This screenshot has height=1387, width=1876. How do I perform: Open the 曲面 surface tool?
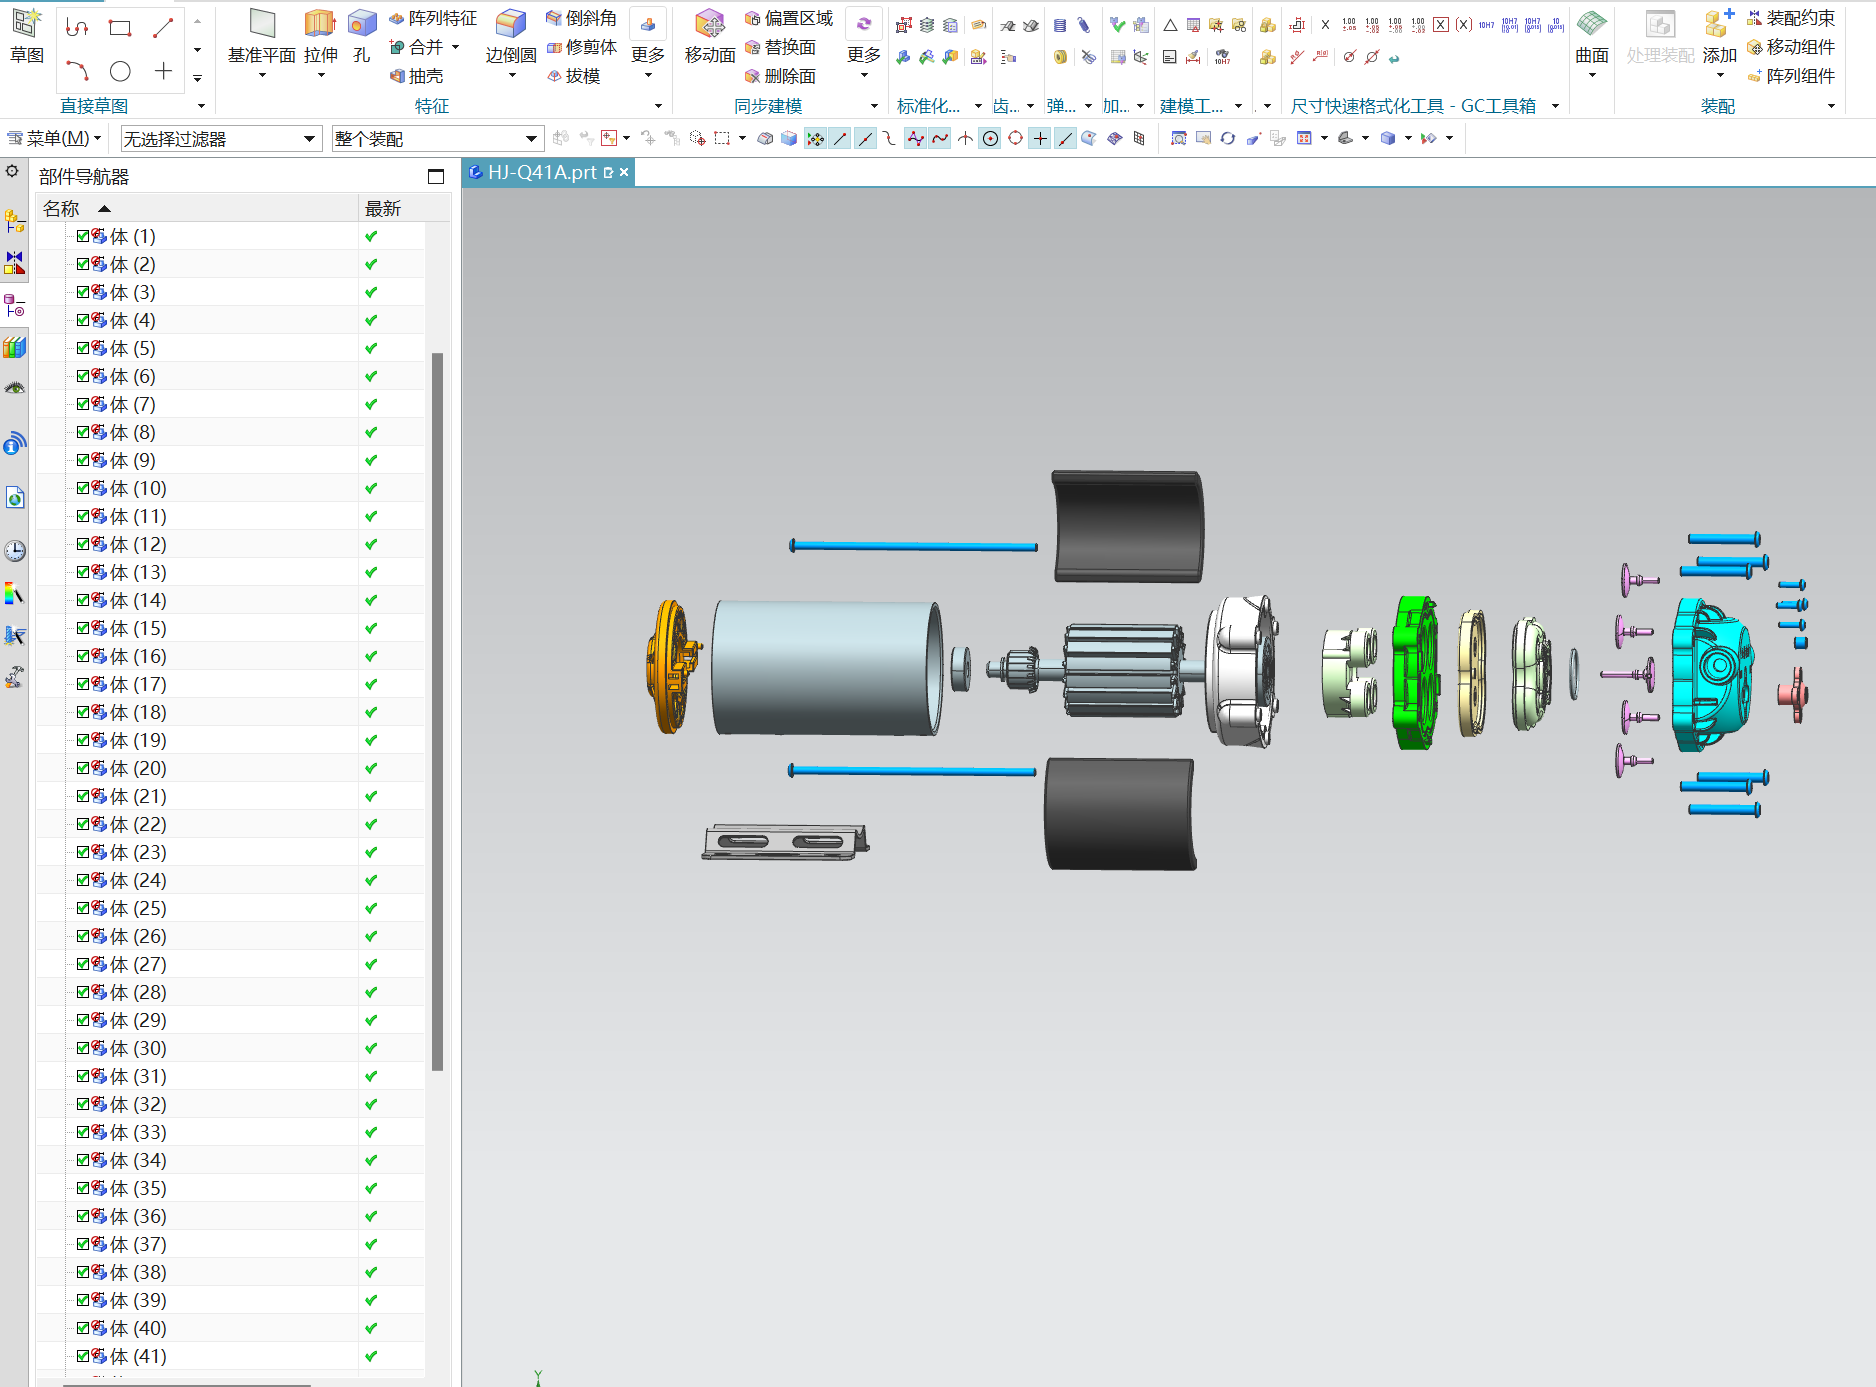[1592, 36]
